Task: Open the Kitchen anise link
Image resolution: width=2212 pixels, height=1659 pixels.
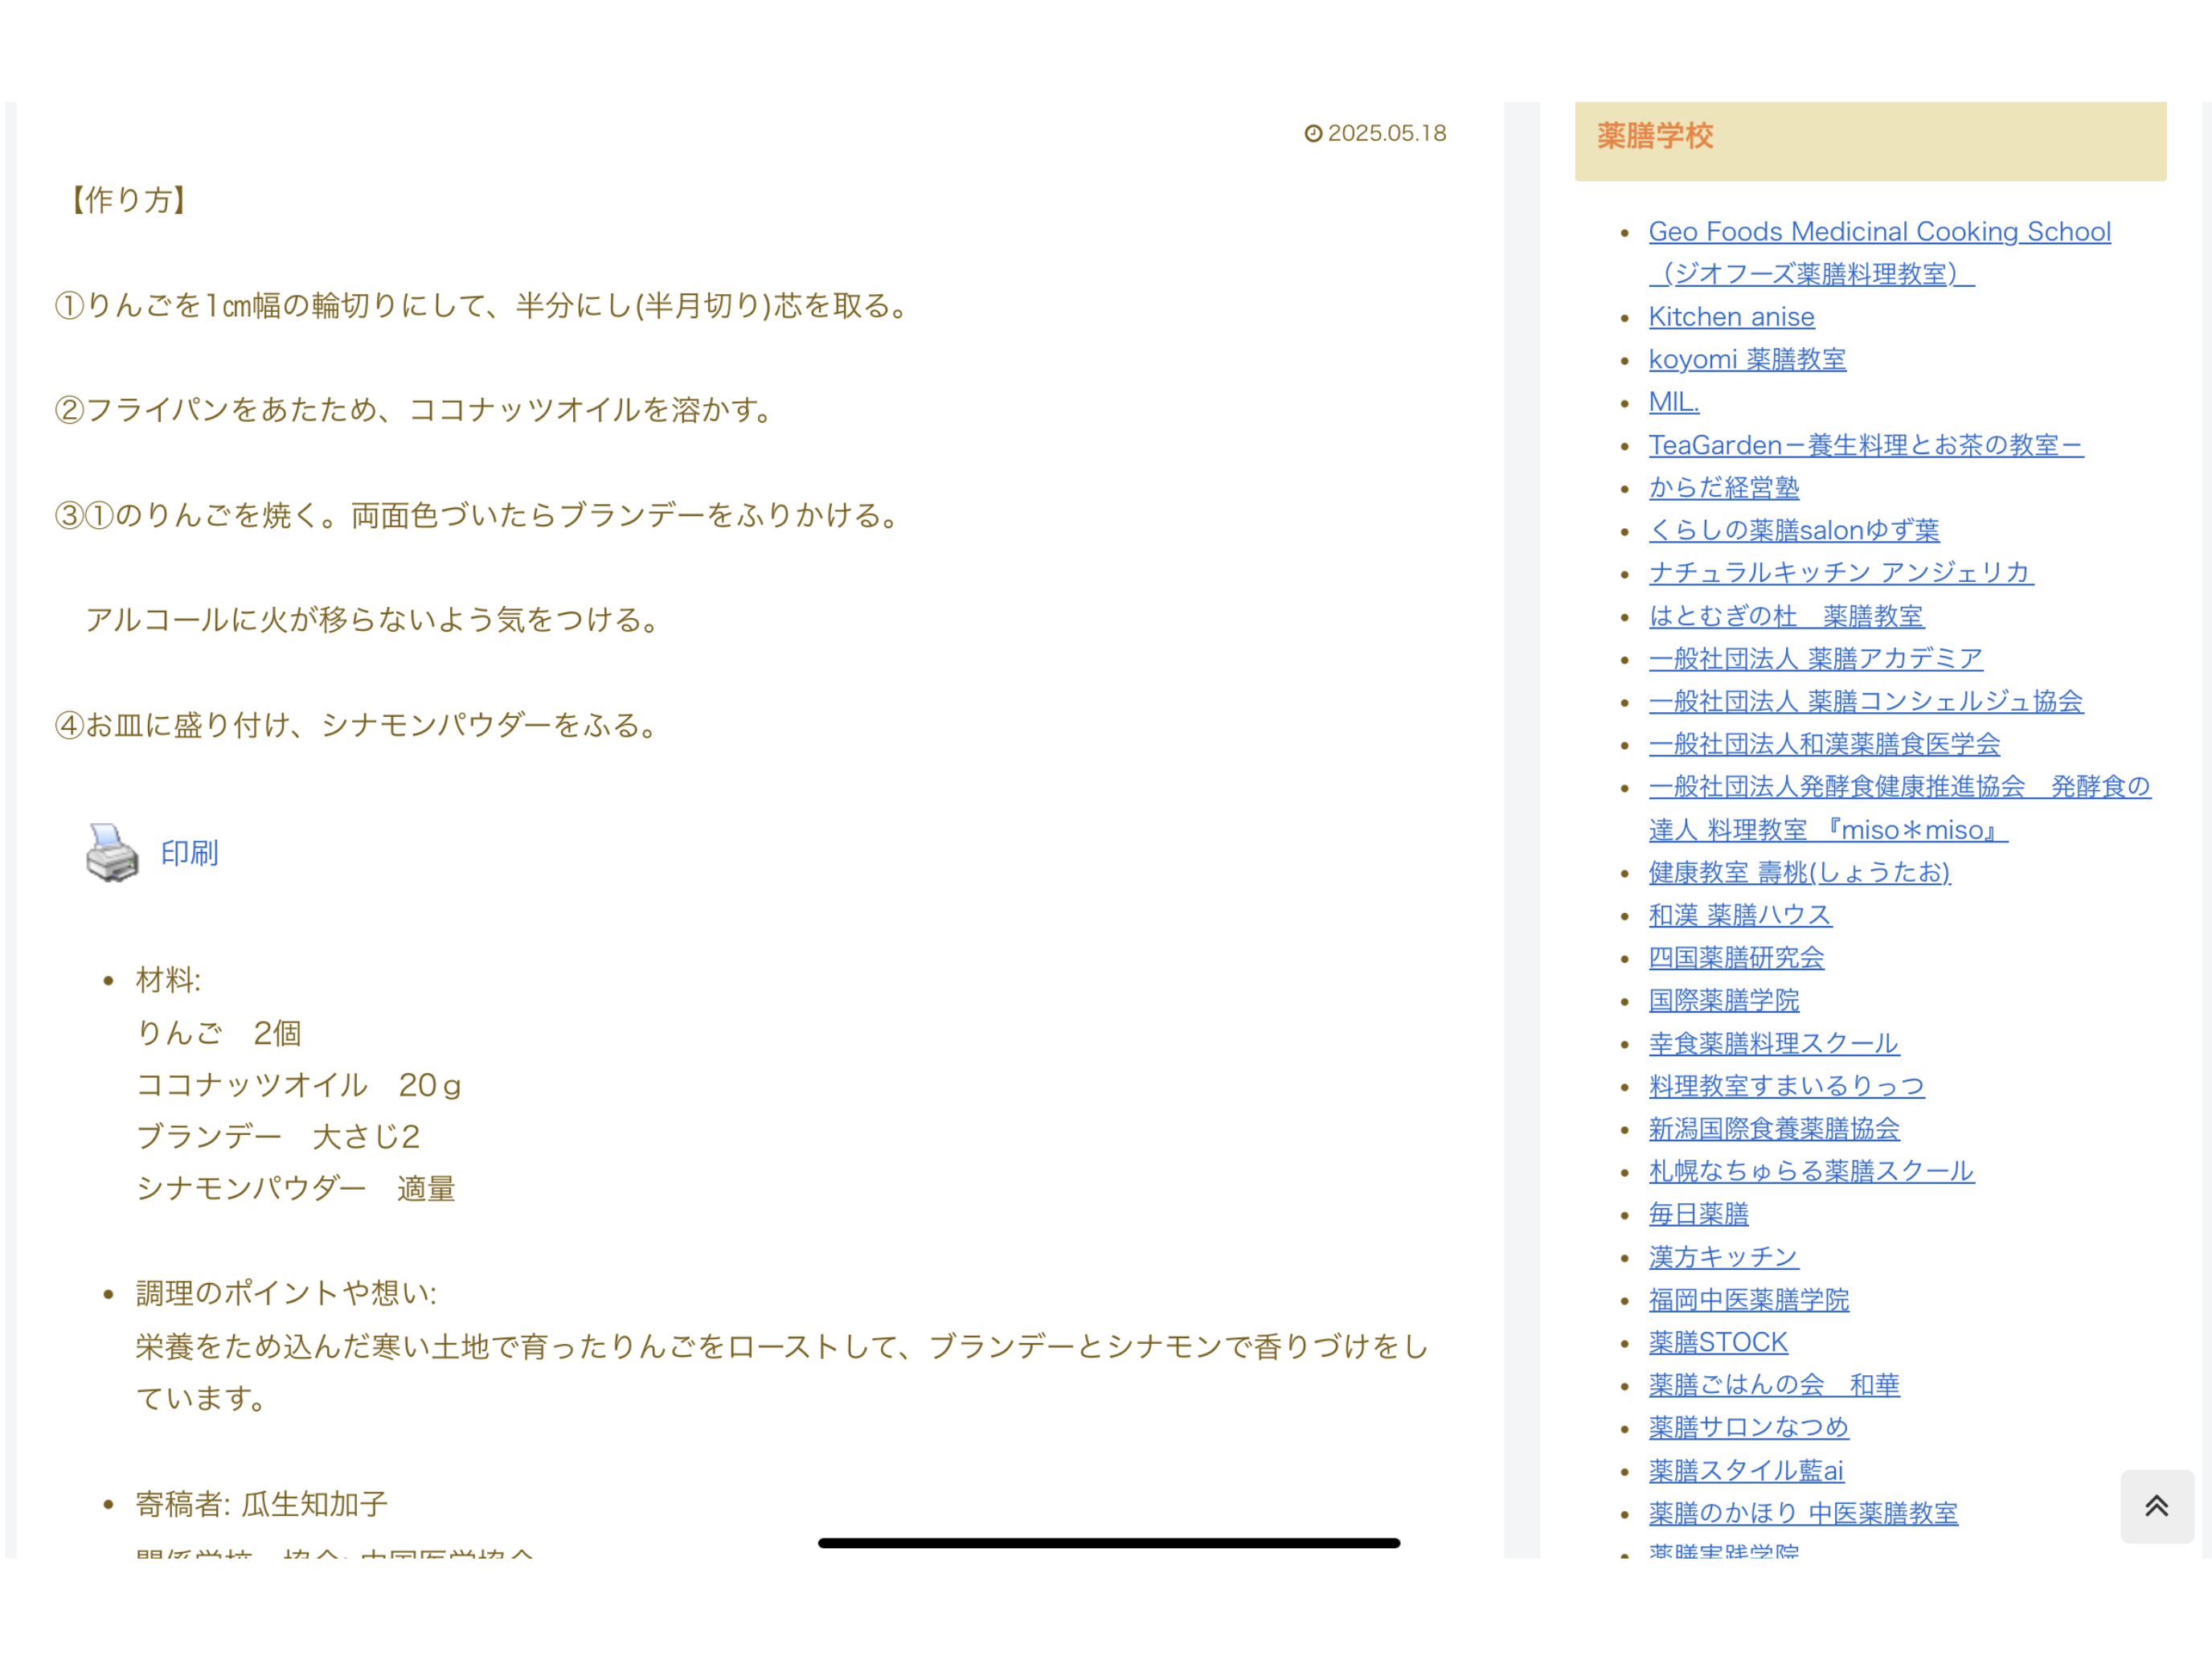Action: tap(1731, 317)
